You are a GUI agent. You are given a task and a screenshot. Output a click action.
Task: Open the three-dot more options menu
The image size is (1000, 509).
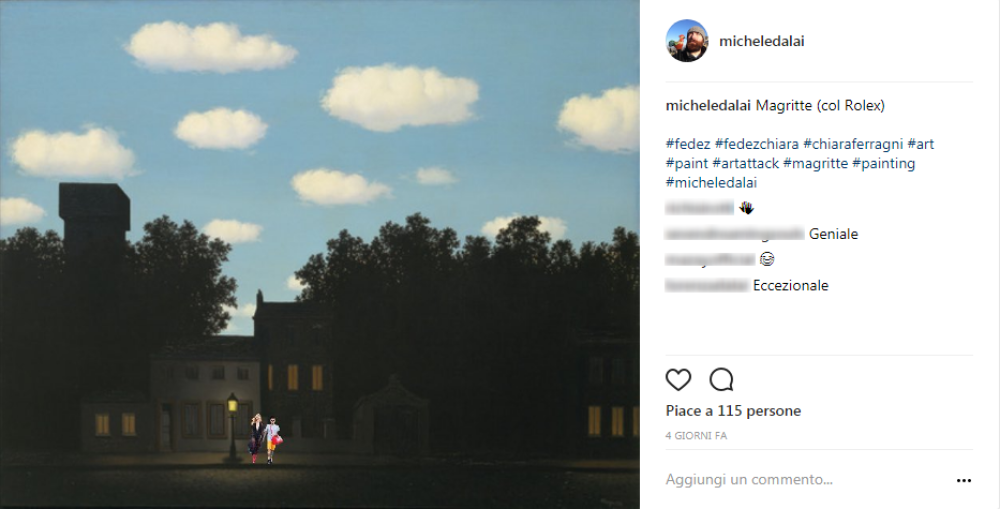(x=964, y=480)
